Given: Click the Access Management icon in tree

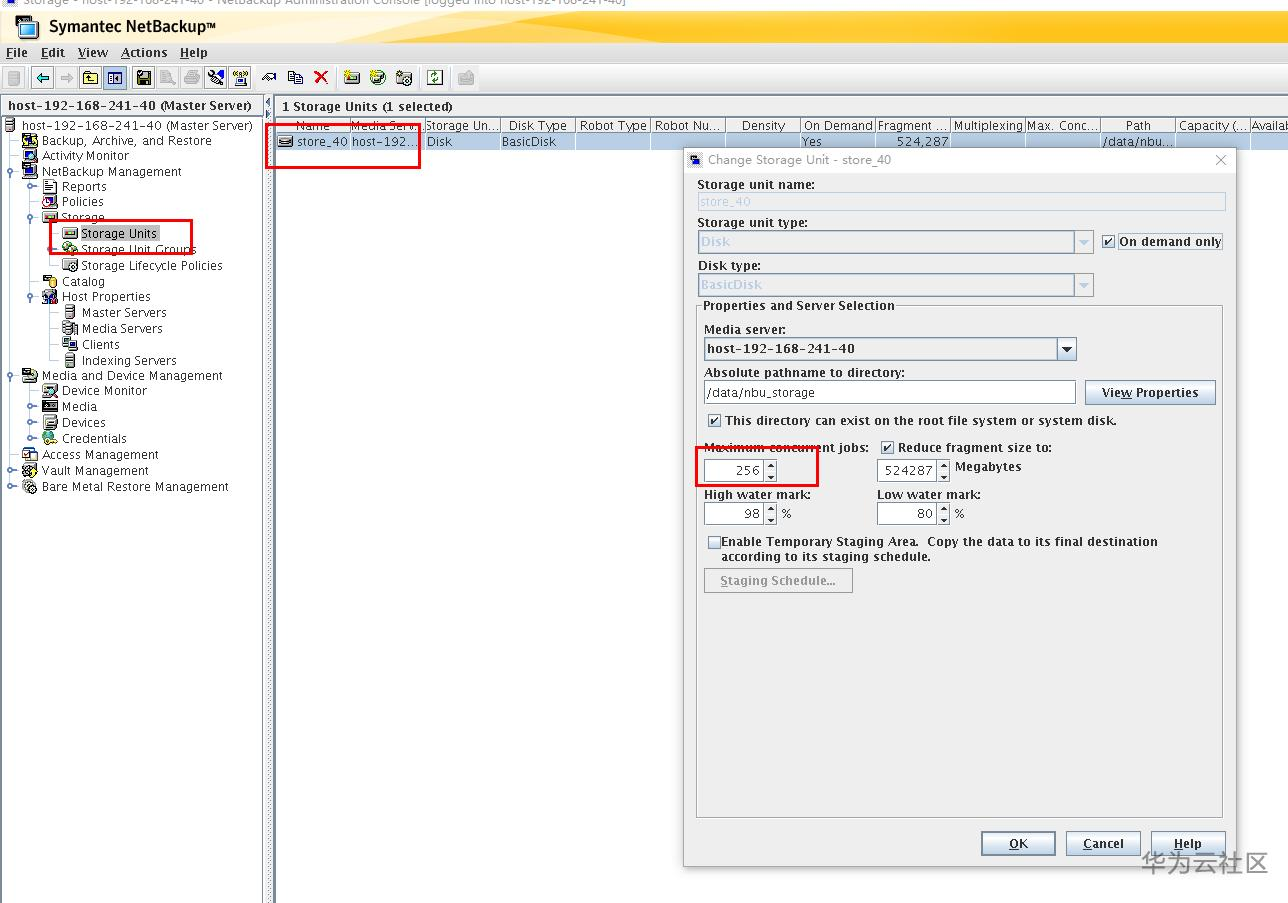Looking at the screenshot, I should click(30, 455).
